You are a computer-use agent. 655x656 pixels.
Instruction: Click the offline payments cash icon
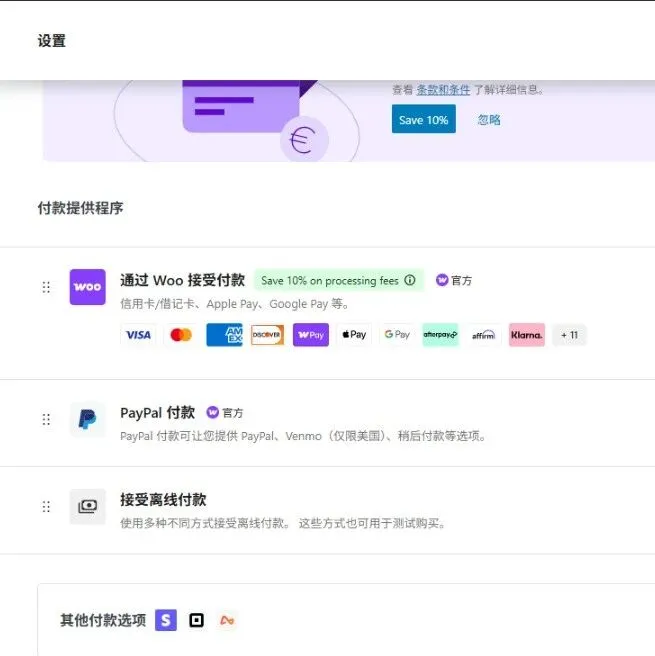pyautogui.click(x=87, y=507)
